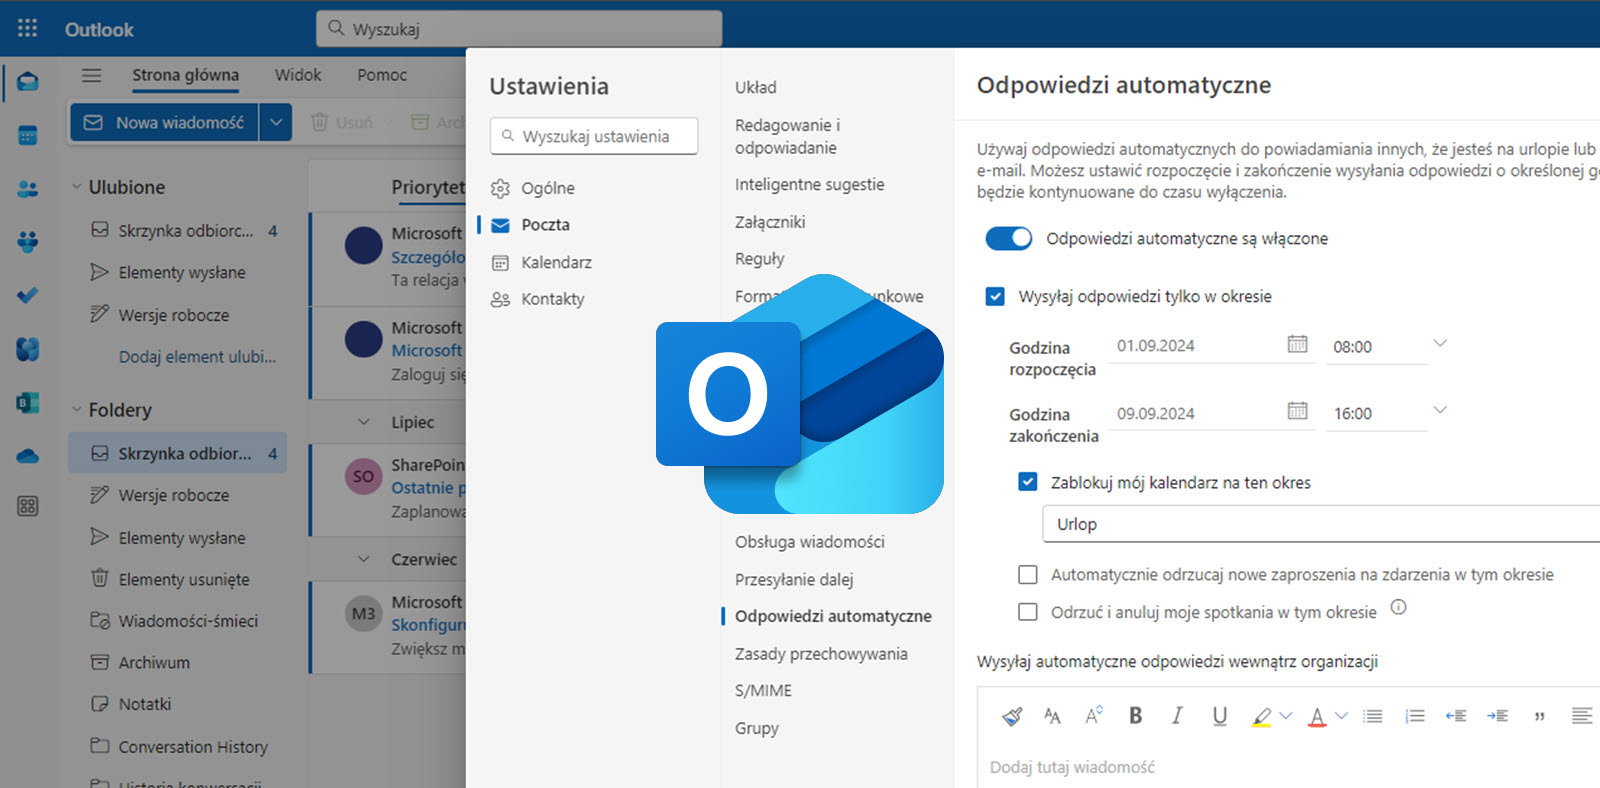
Task: Open the Archiwum folder
Action: click(154, 663)
